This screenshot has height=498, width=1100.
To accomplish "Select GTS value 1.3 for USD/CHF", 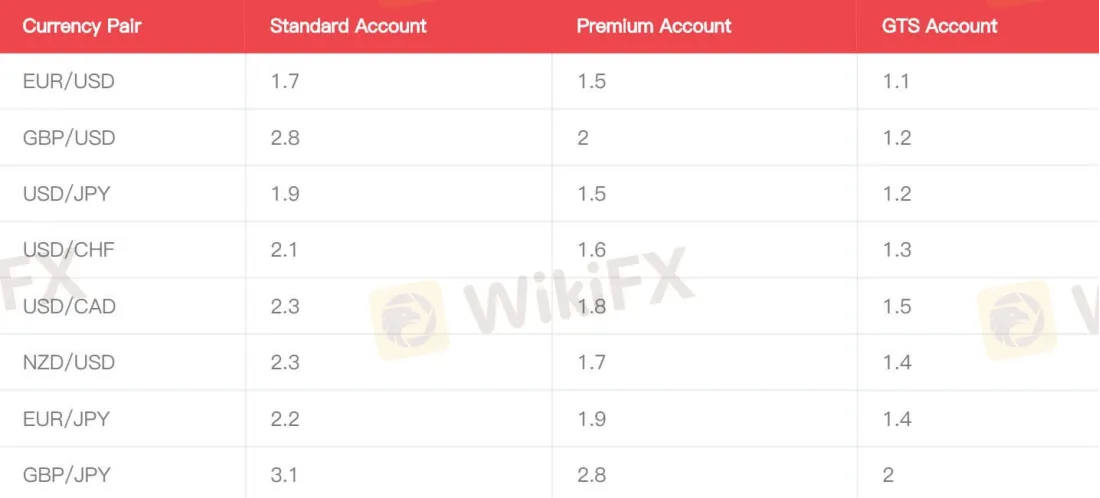I will coord(897,250).
